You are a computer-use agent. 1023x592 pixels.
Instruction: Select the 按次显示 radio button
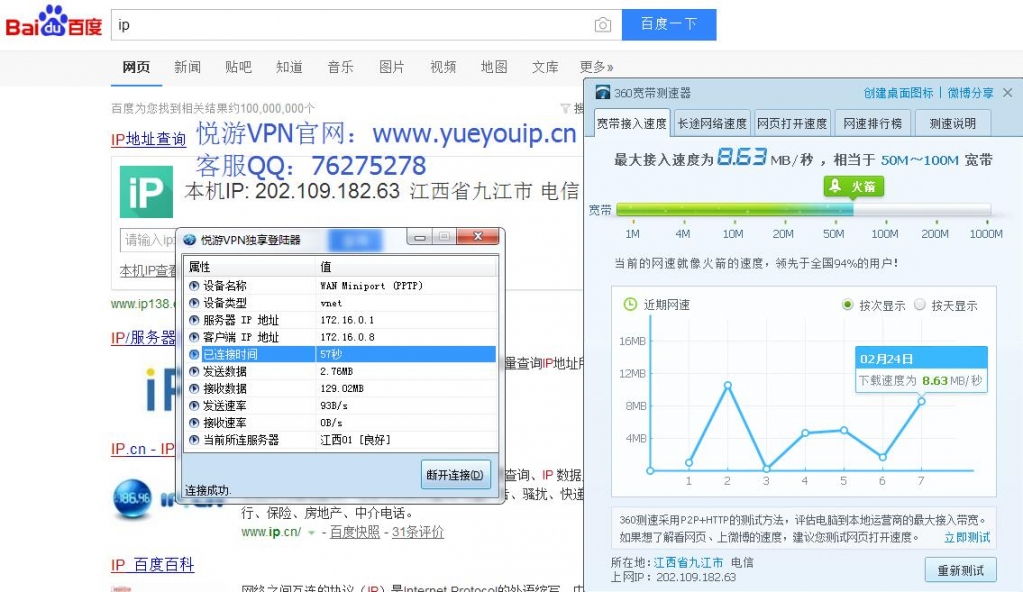click(848, 305)
